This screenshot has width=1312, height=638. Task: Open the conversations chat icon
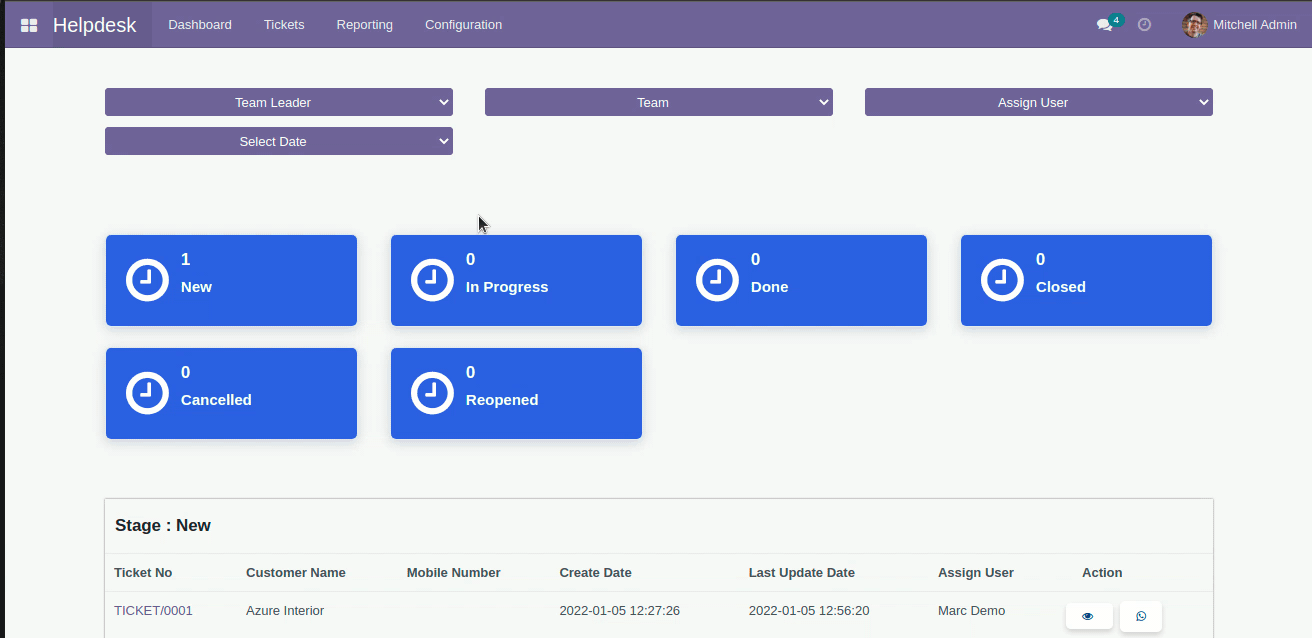[1104, 25]
